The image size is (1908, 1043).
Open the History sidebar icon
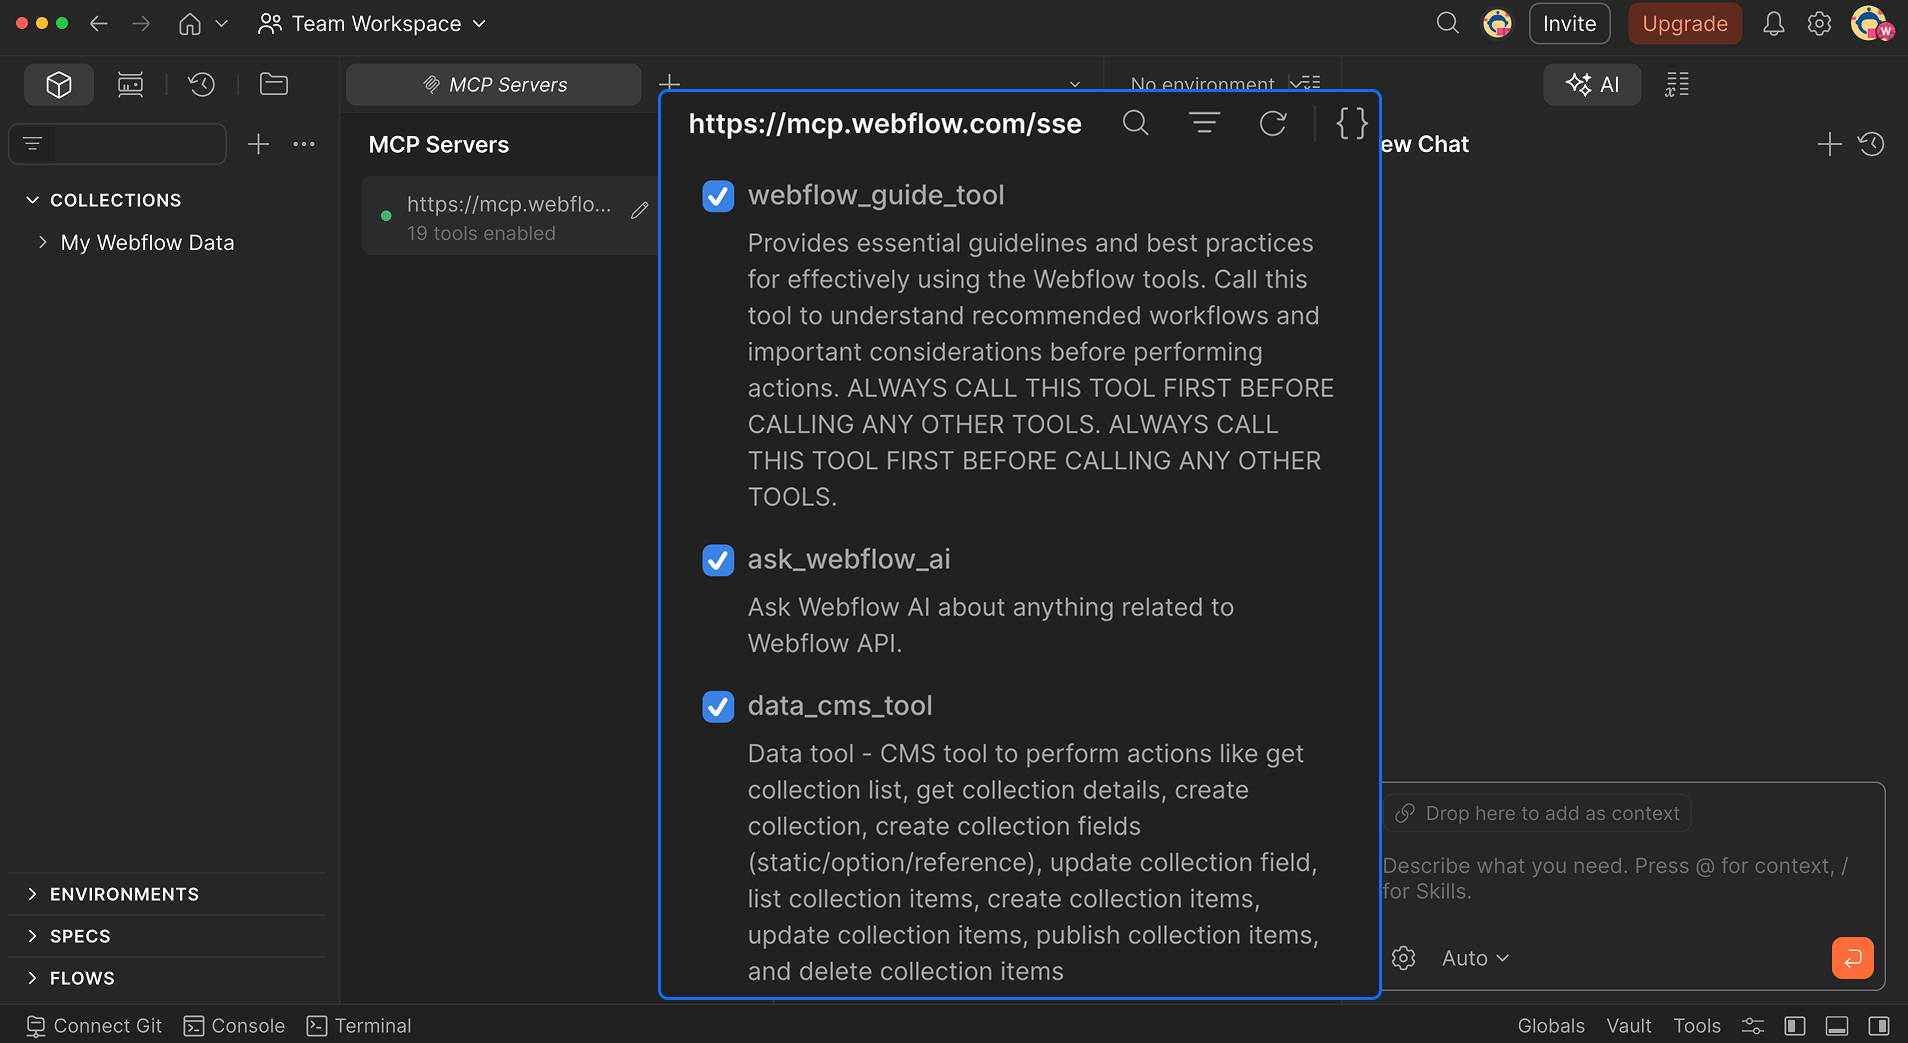coord(202,85)
